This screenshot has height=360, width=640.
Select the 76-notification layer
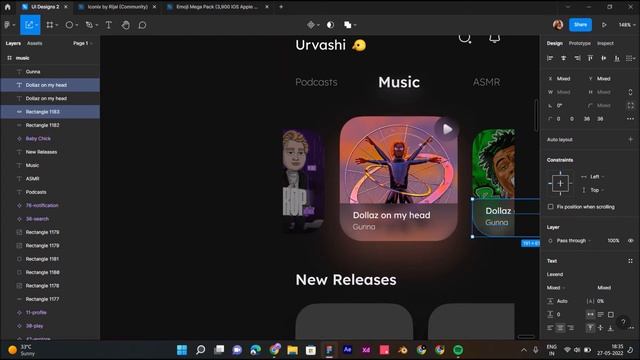[50, 206]
